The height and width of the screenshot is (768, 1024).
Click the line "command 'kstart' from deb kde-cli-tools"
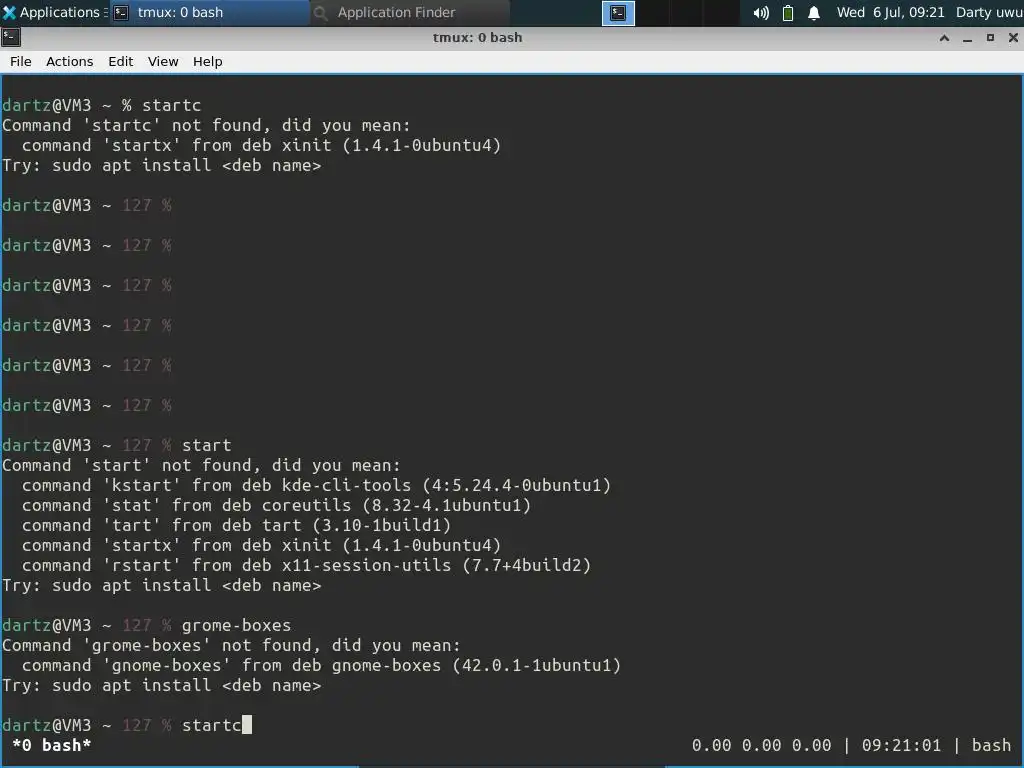tap(316, 485)
